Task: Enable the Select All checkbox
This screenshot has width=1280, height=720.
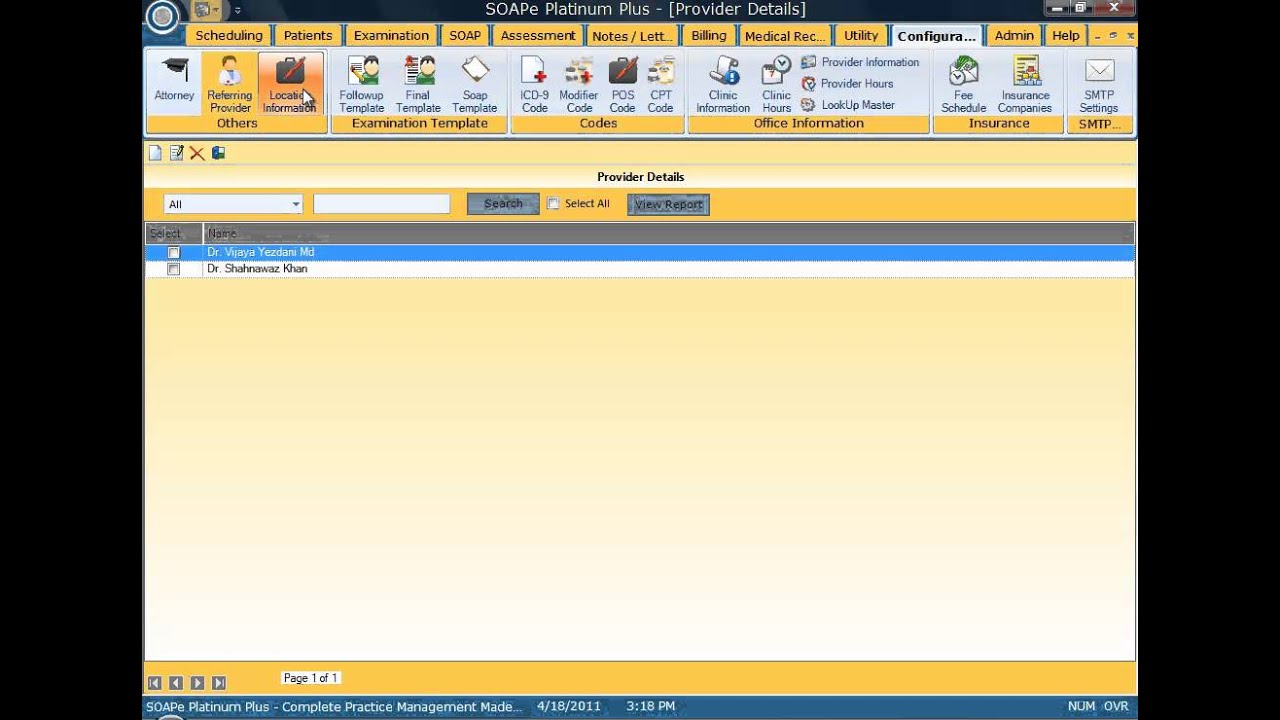Action: click(553, 204)
